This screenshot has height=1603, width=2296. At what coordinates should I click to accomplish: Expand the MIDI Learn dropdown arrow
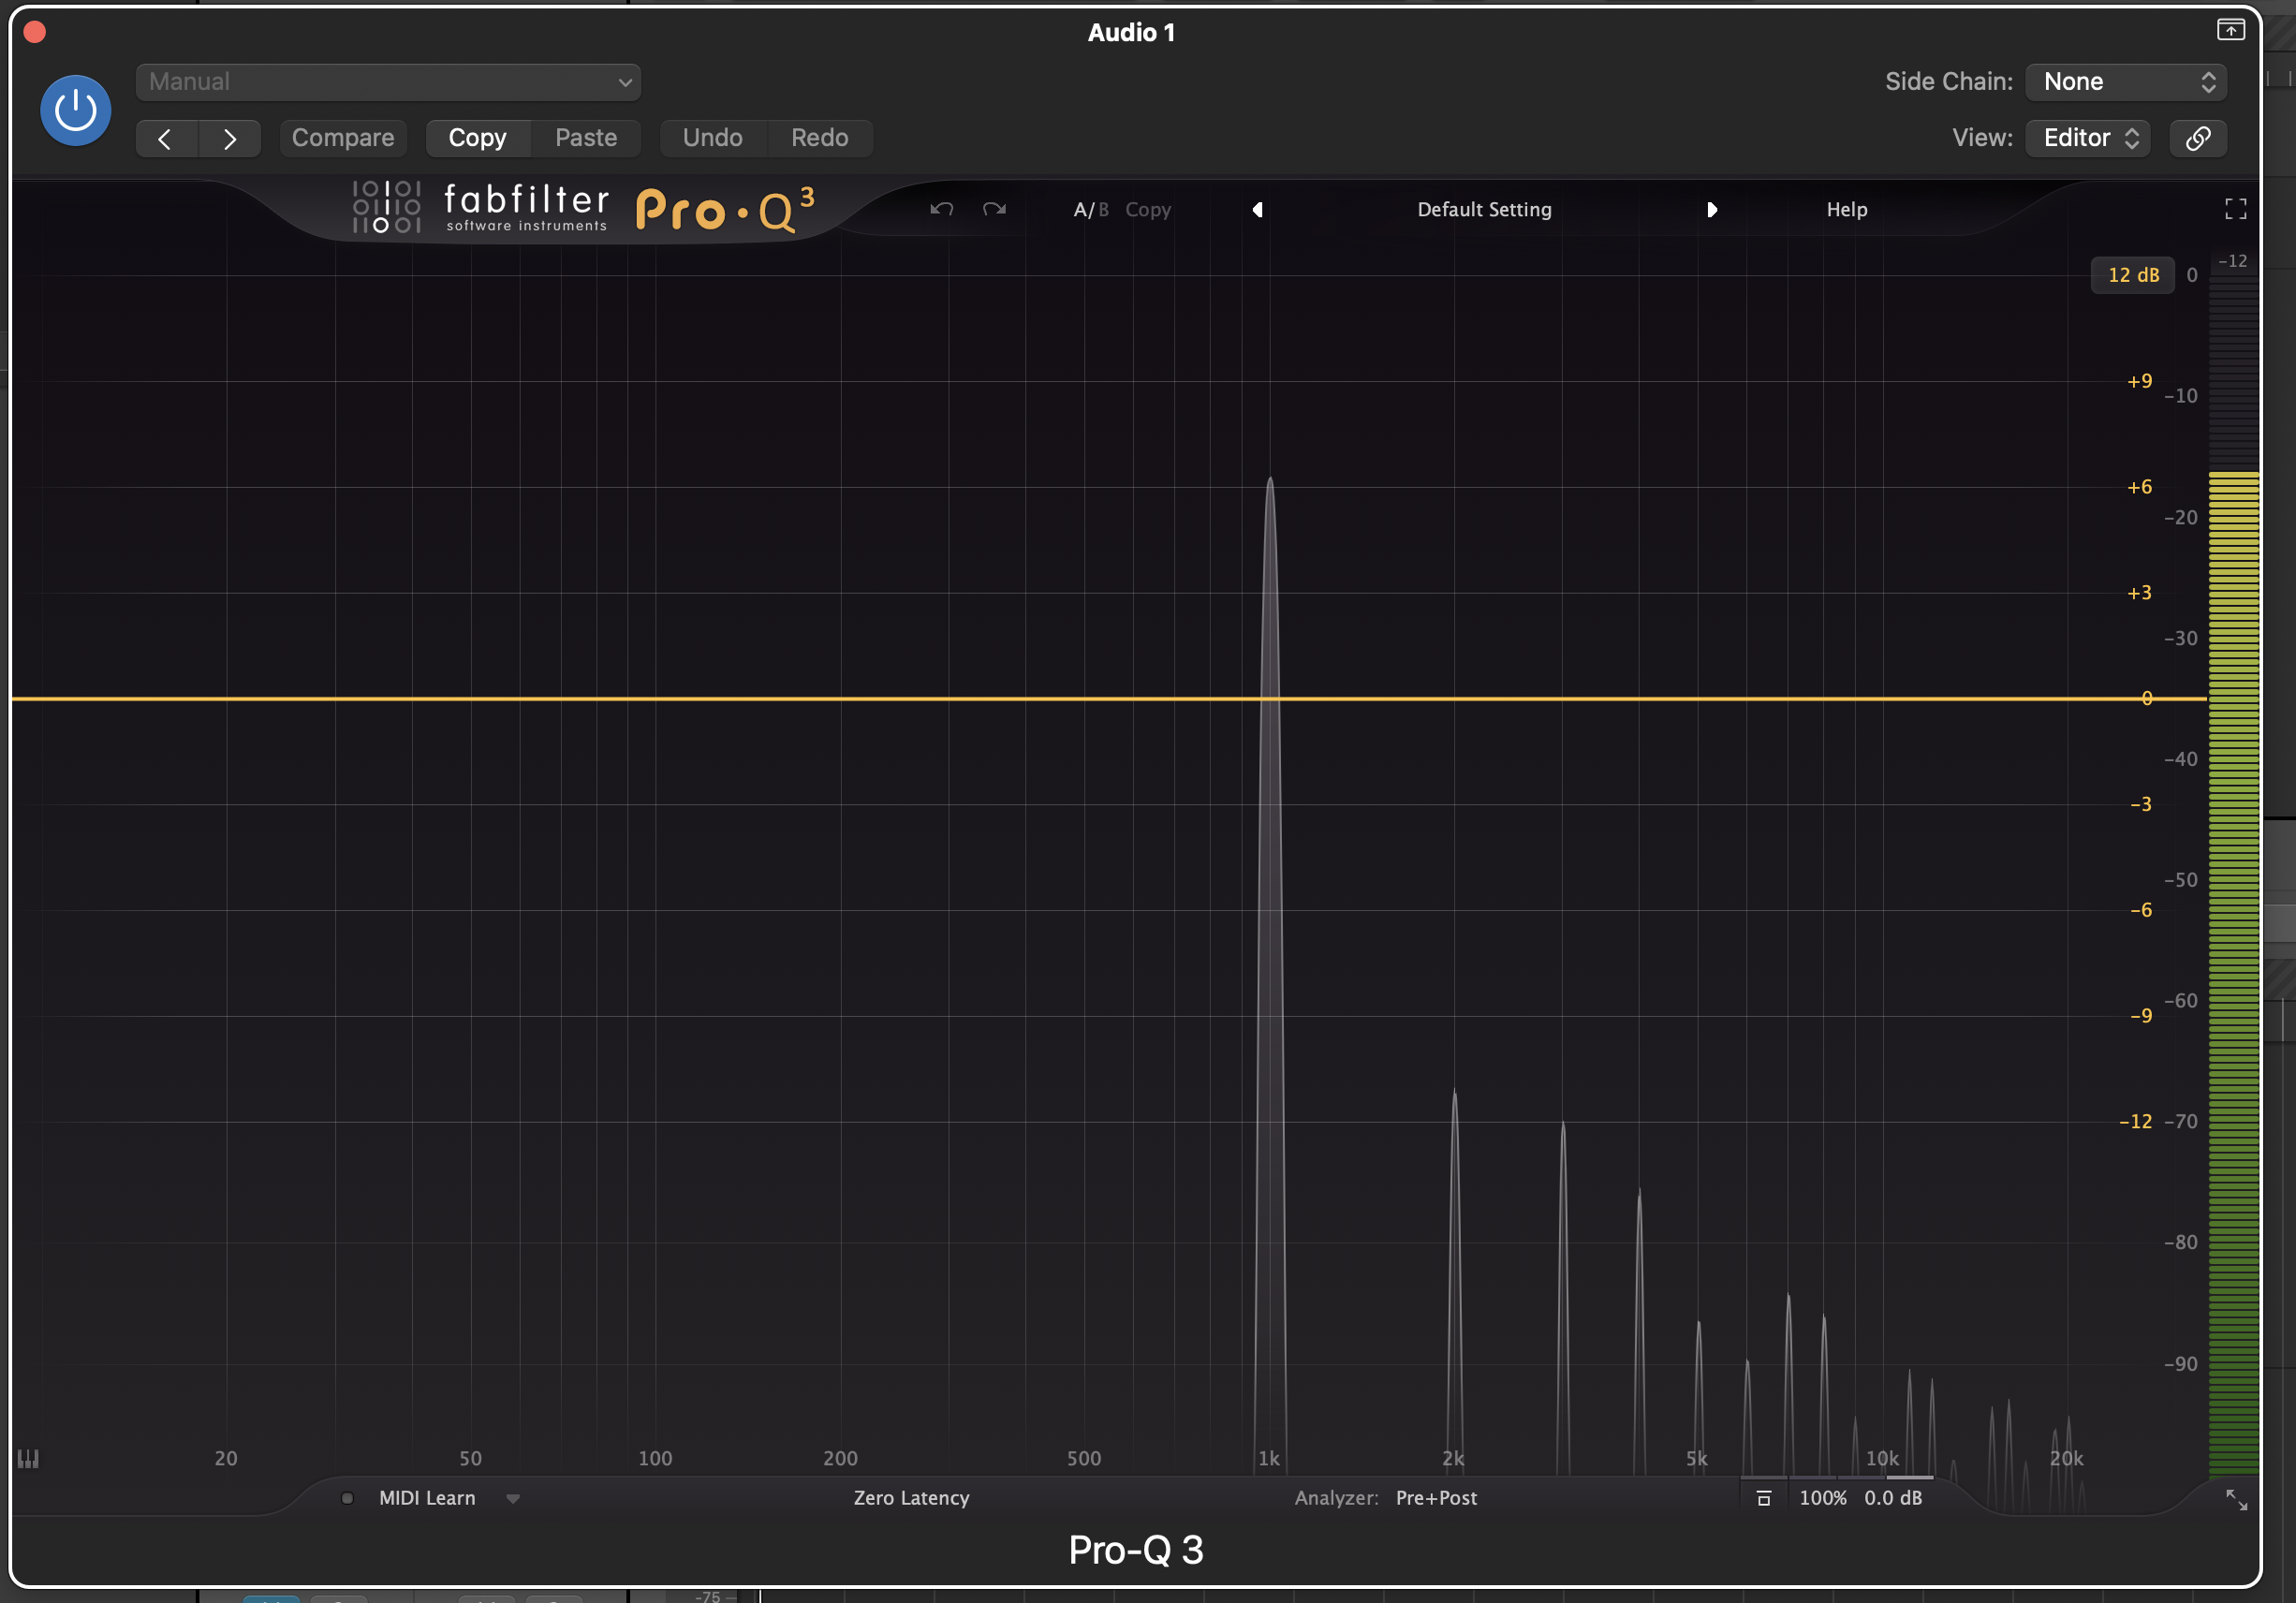point(513,1499)
